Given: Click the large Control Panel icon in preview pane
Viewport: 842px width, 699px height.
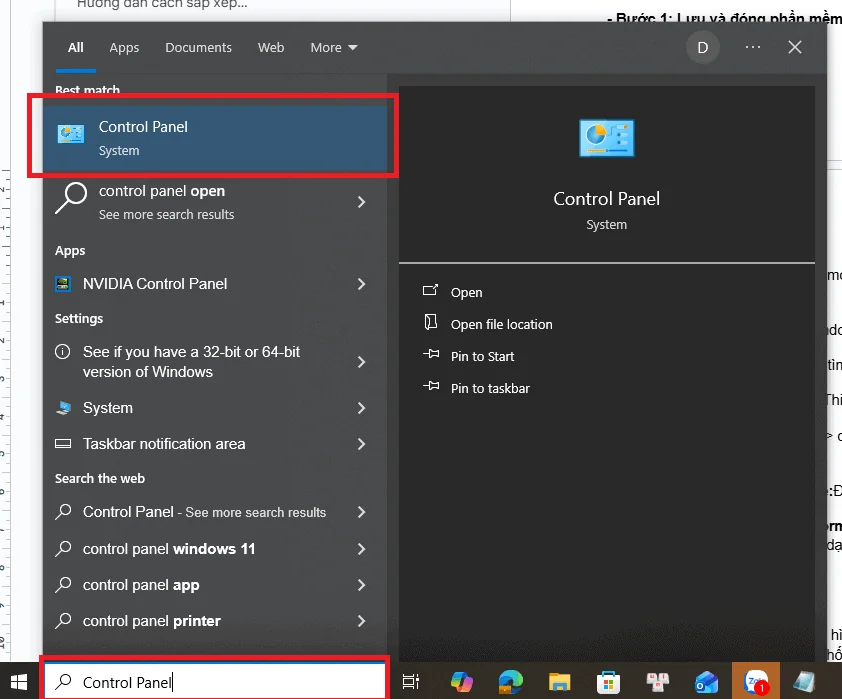Looking at the screenshot, I should pos(606,138).
